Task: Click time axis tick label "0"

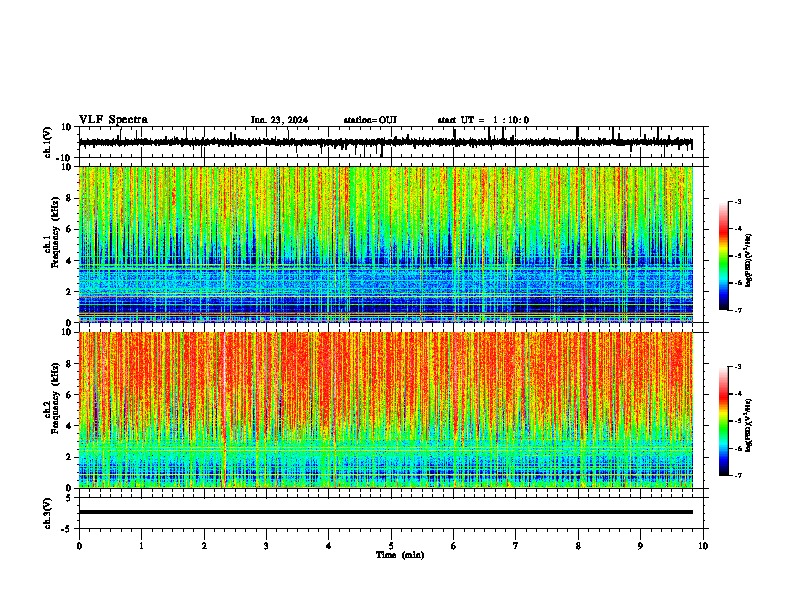Action: click(x=79, y=546)
